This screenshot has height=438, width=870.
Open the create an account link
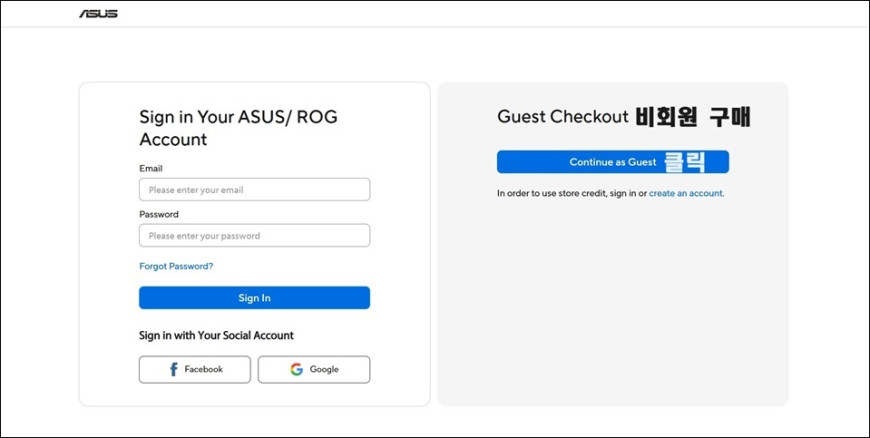(686, 194)
